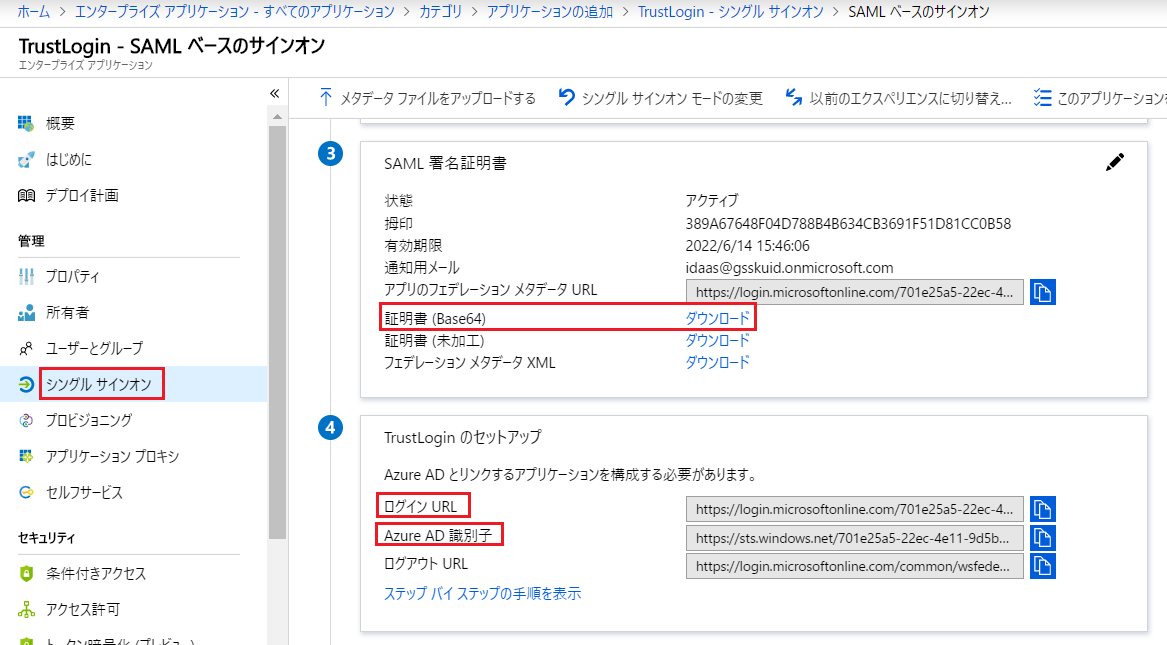Click メタデータ ファイルをアップロードする button
The width and height of the screenshot is (1167, 645).
pos(427,98)
